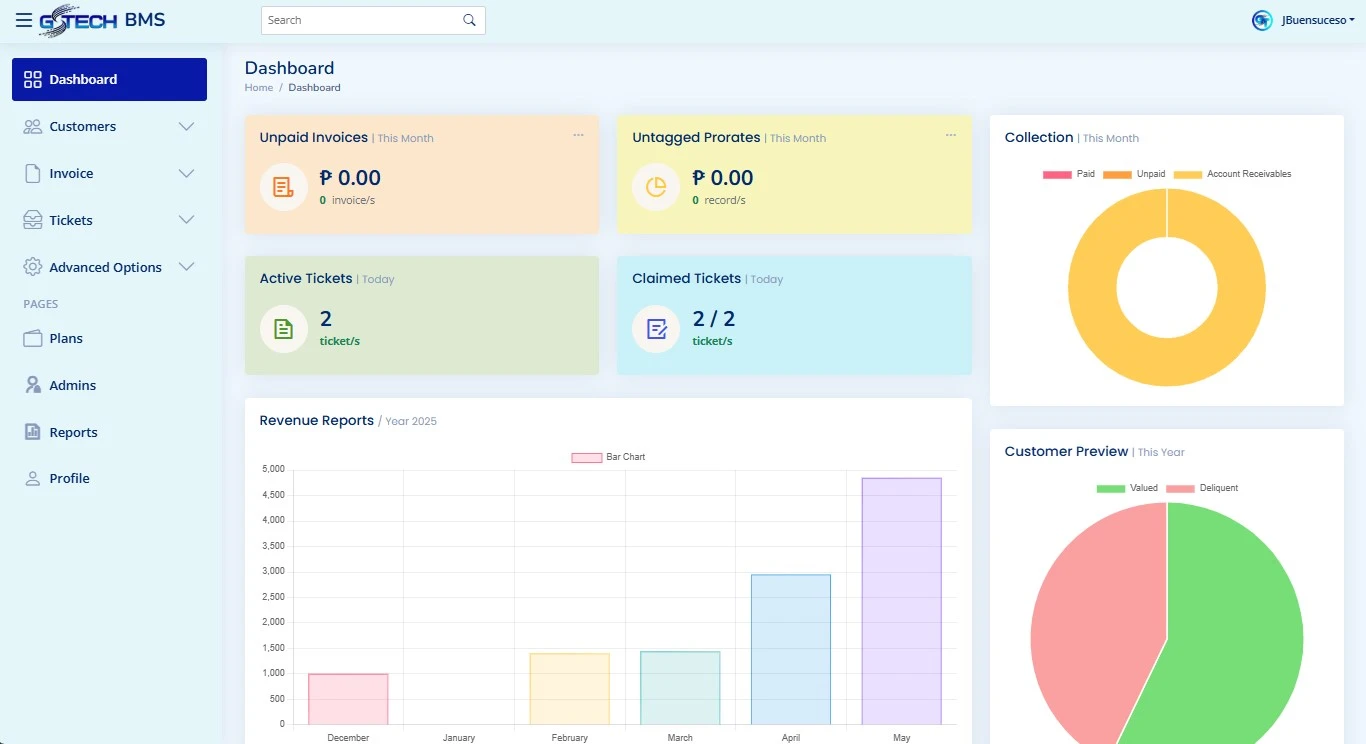This screenshot has width=1366, height=744.
Task: Click the Untagged Prorates pie icon
Action: [656, 187]
